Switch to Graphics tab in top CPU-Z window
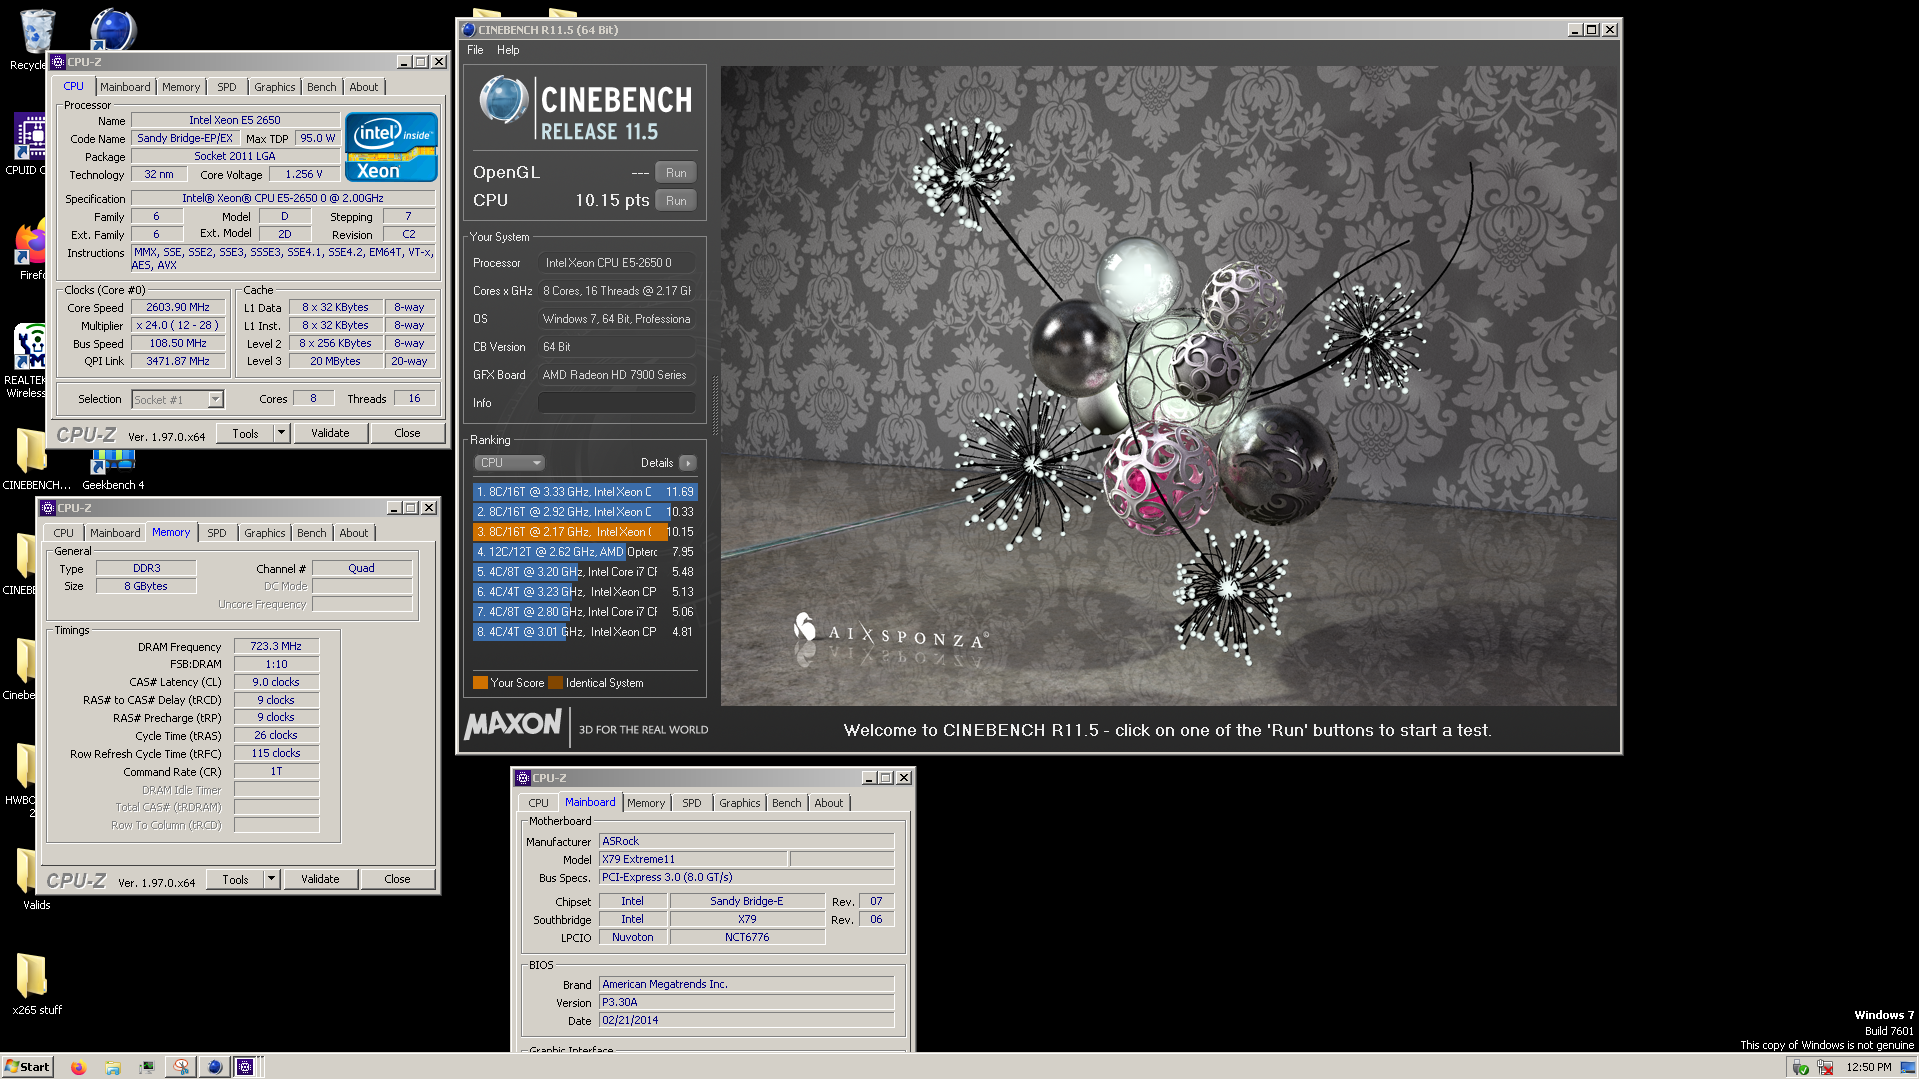The image size is (1919, 1079). click(274, 87)
